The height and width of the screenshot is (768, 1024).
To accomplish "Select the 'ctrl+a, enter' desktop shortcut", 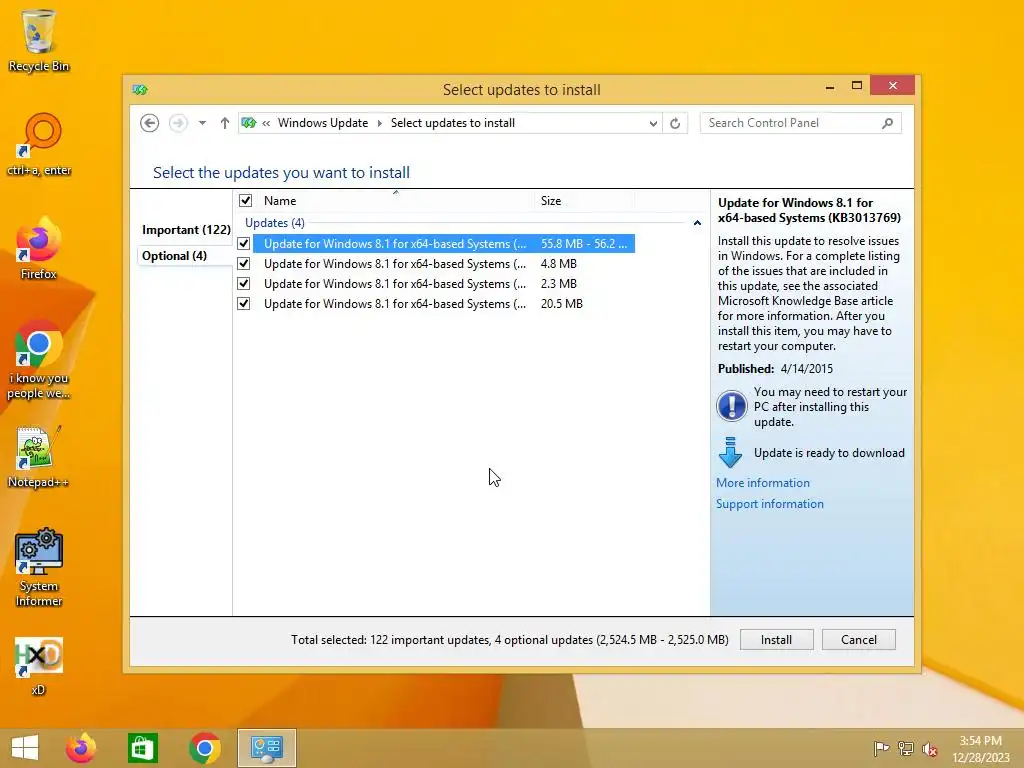I will coord(39,144).
